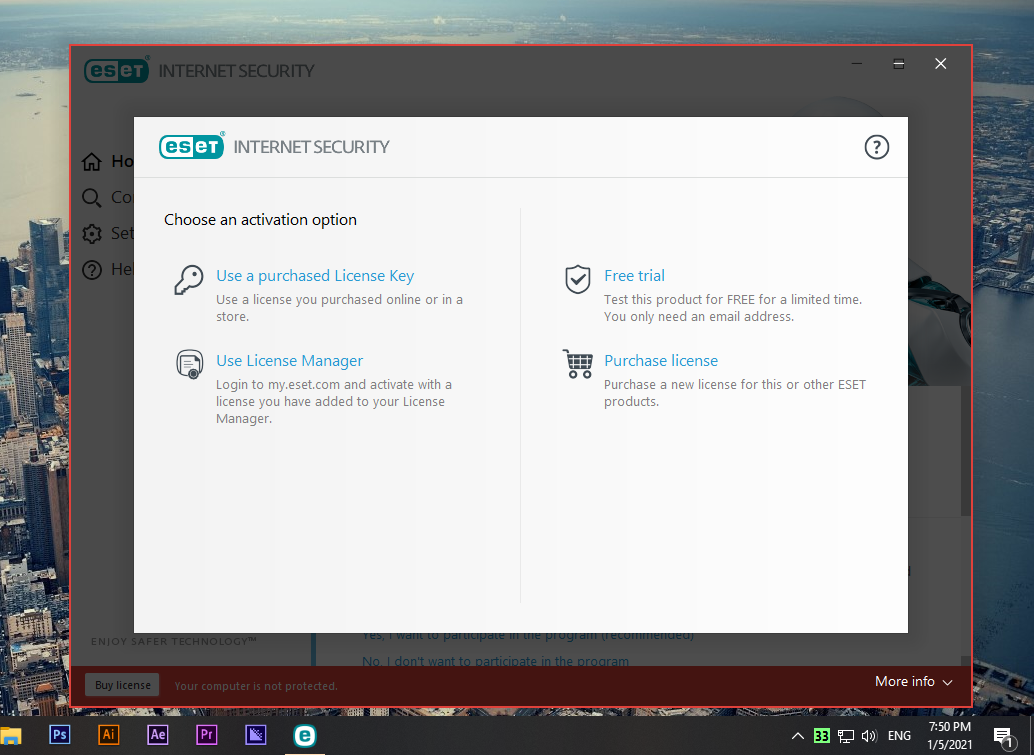1034x755 pixels.
Task: Open the Action Center notification icon
Action: point(1003,737)
